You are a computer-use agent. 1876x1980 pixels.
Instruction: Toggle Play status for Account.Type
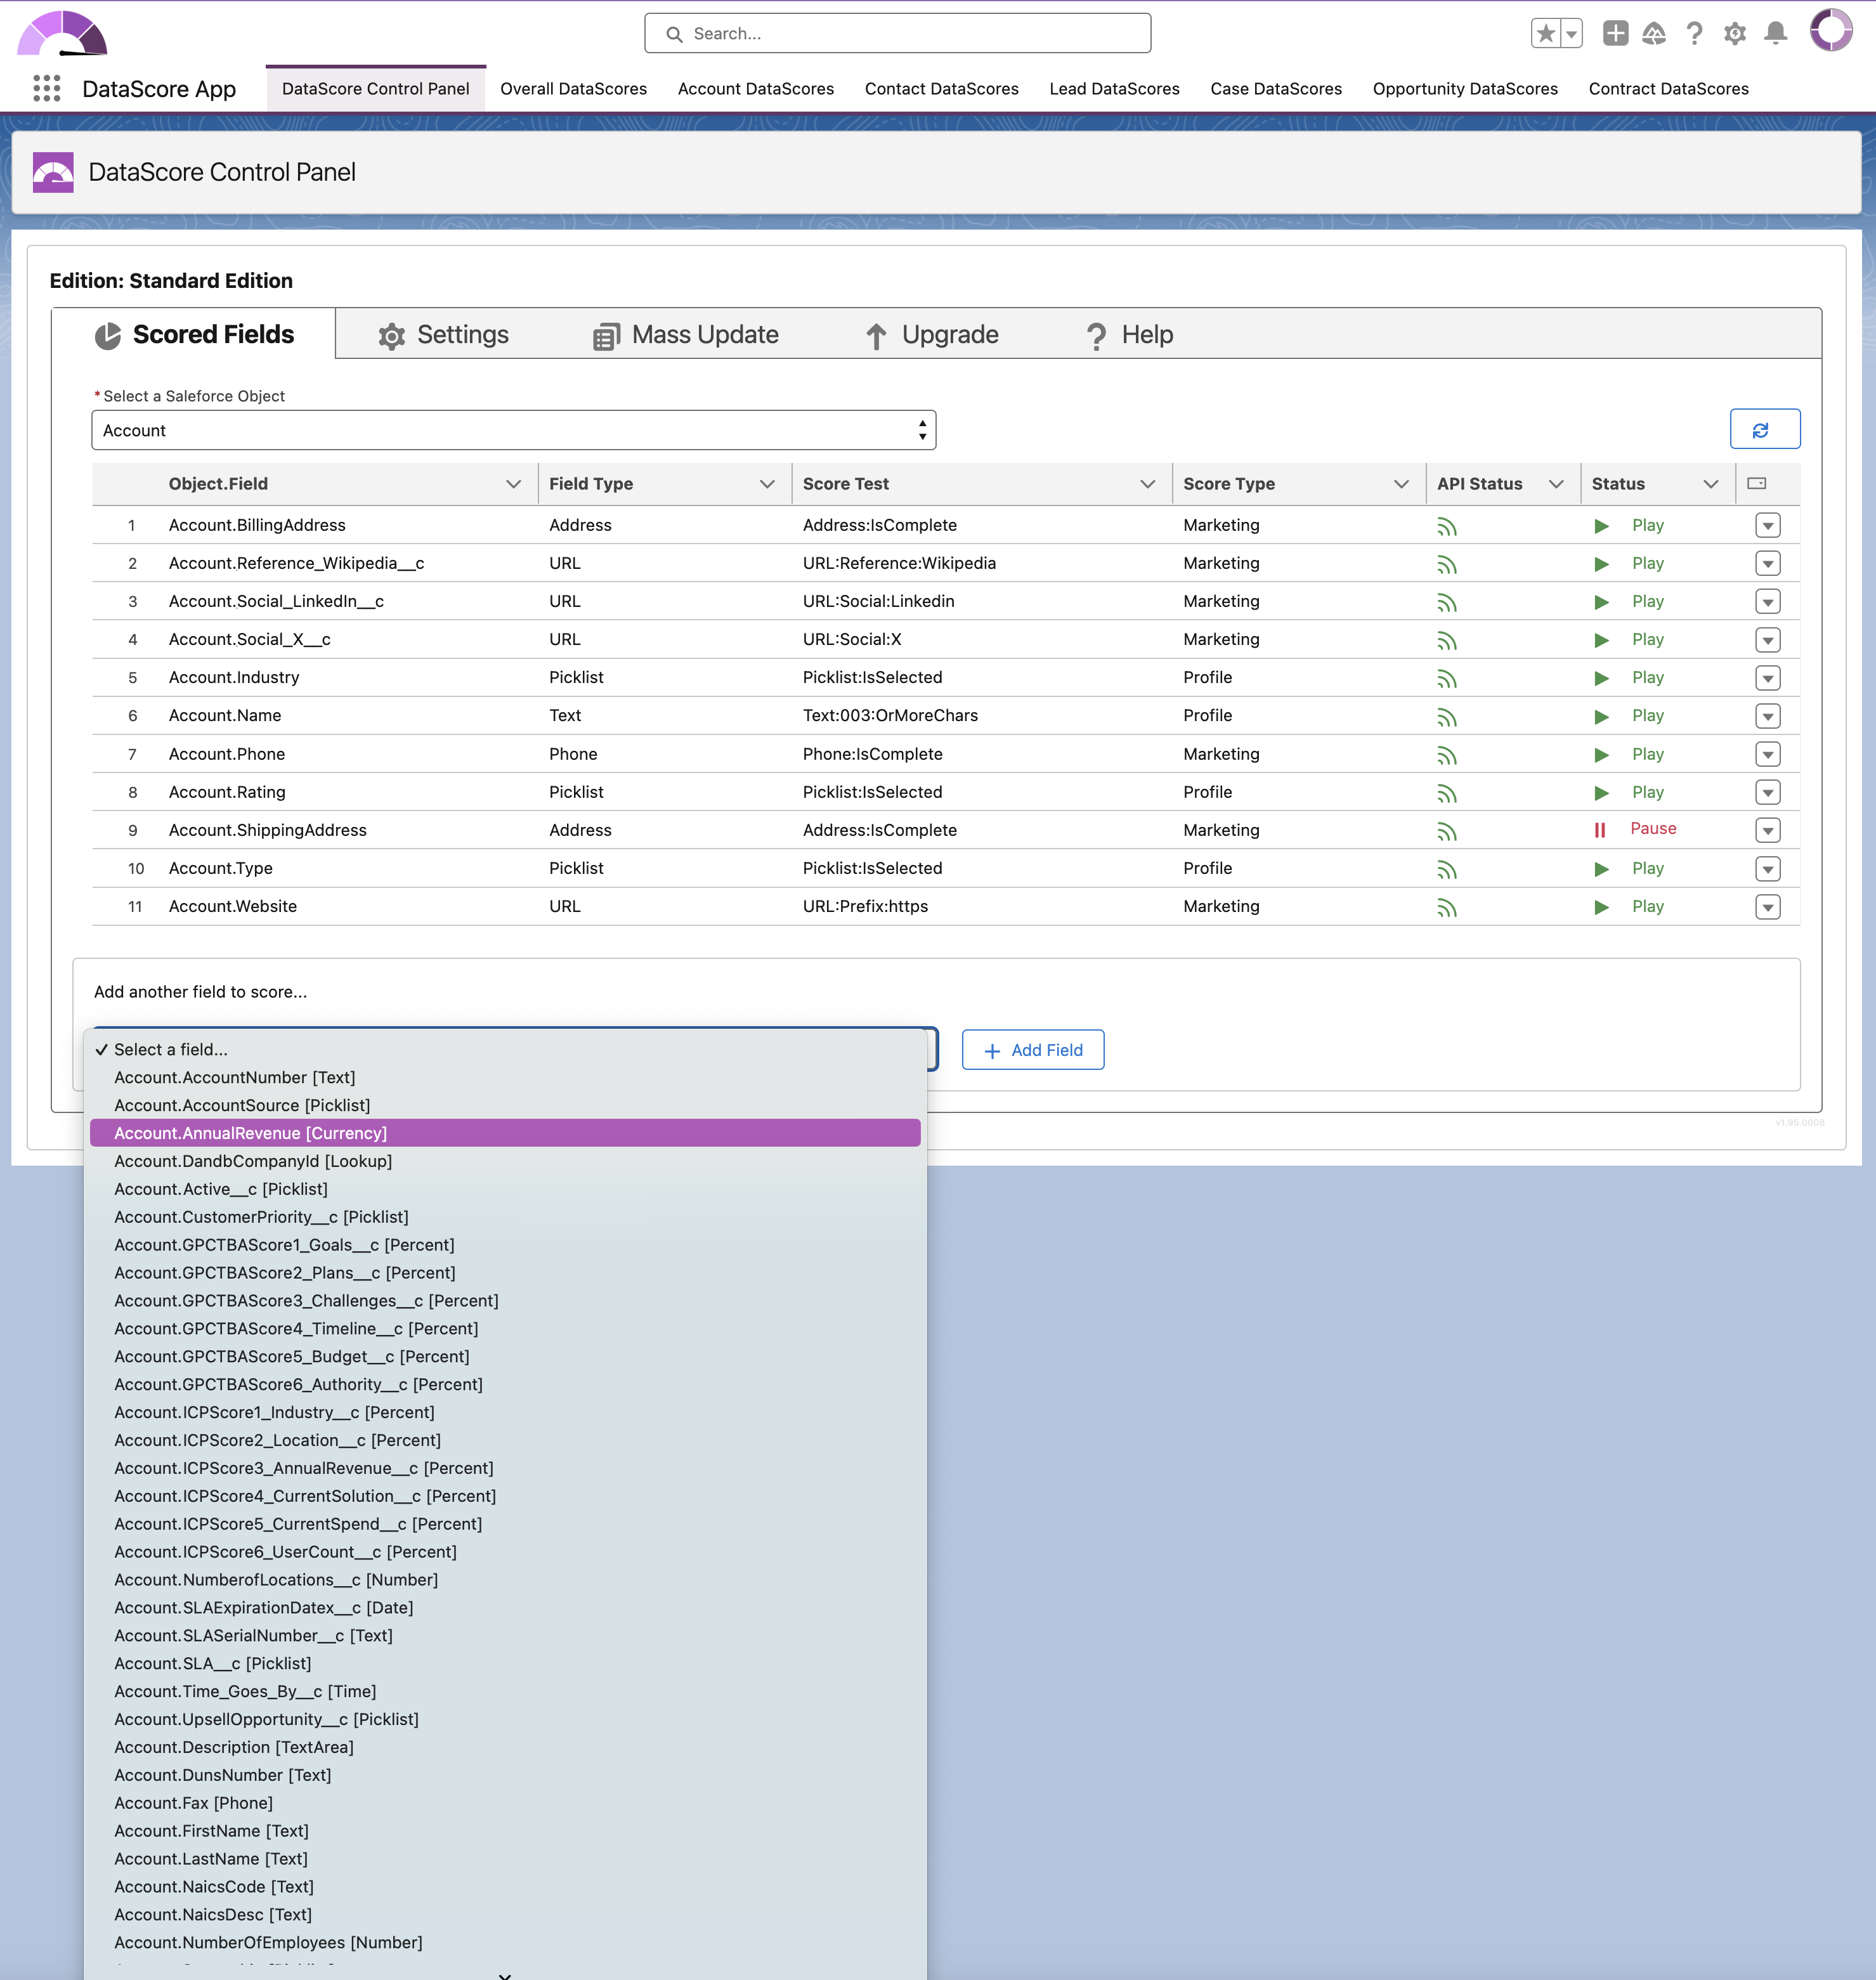pos(1629,868)
